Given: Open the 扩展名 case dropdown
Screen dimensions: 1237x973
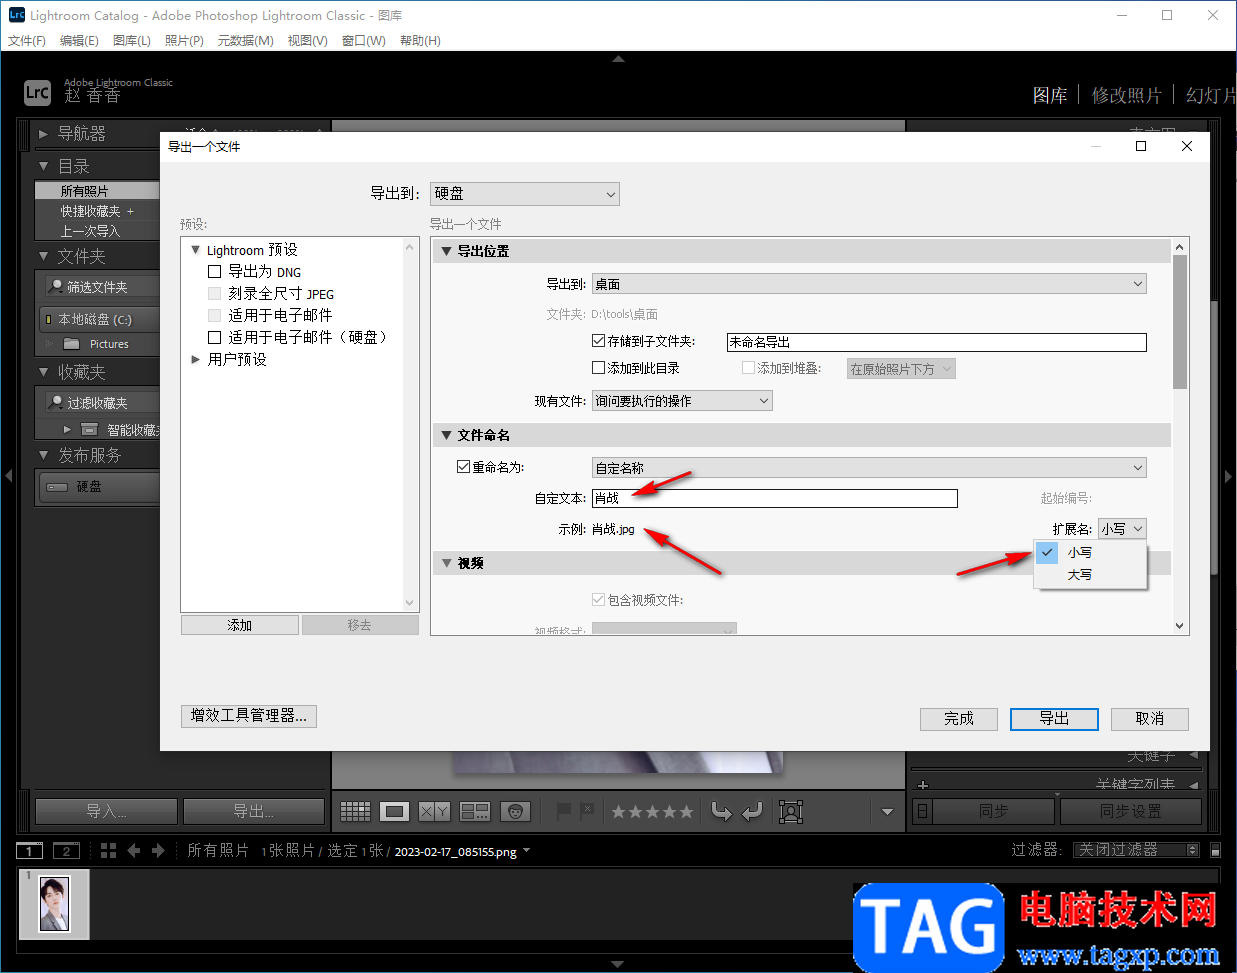Looking at the screenshot, I should coord(1122,529).
